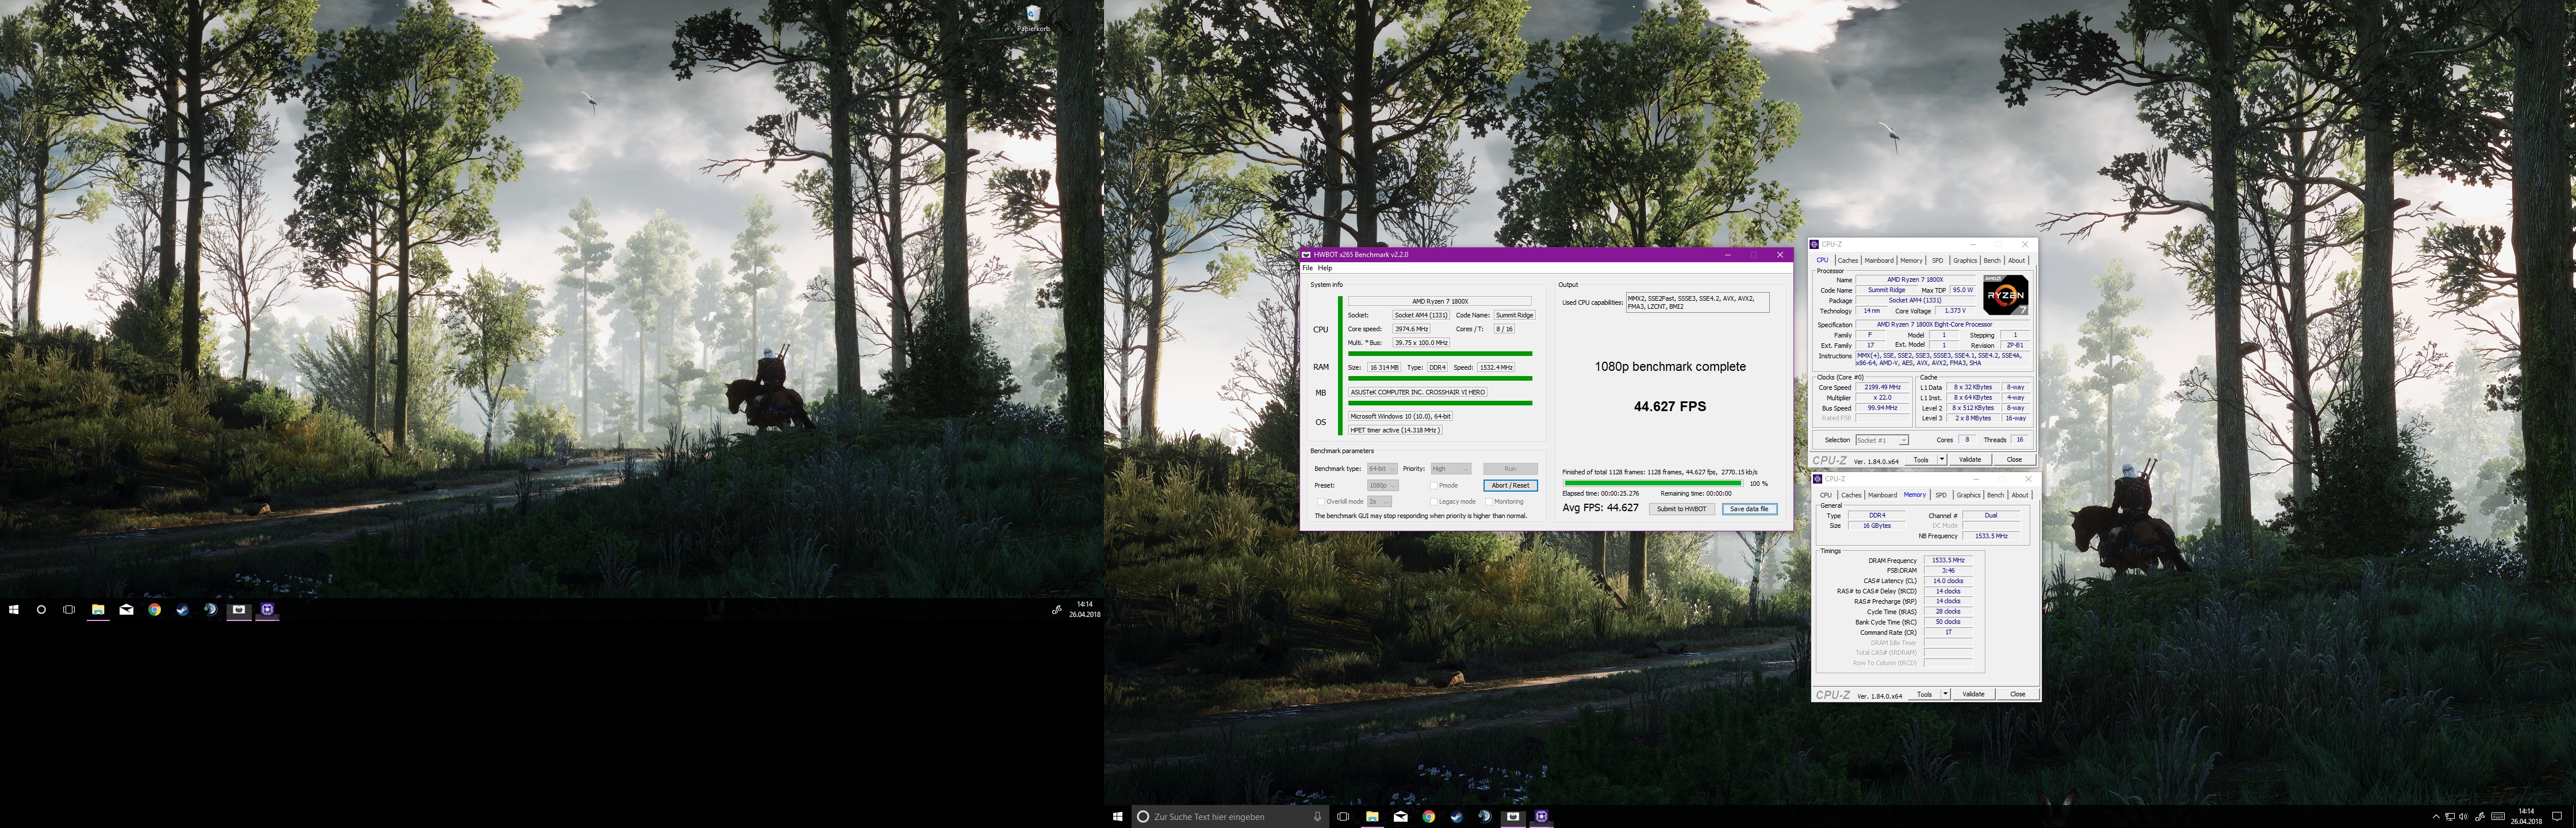Click the Used CPU capabilities text box
The width and height of the screenshot is (2576, 828).
click(1697, 302)
